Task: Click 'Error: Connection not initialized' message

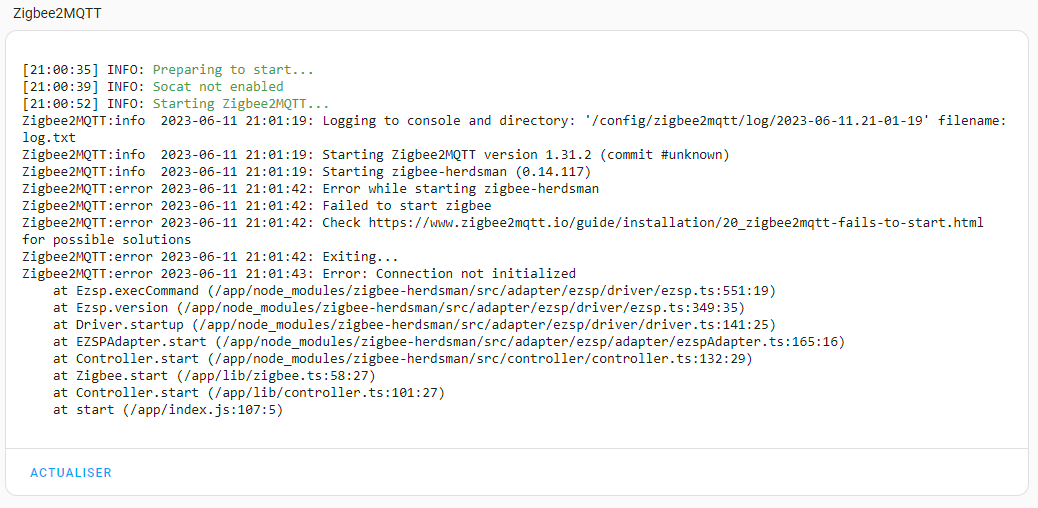Action: pyautogui.click(x=449, y=274)
